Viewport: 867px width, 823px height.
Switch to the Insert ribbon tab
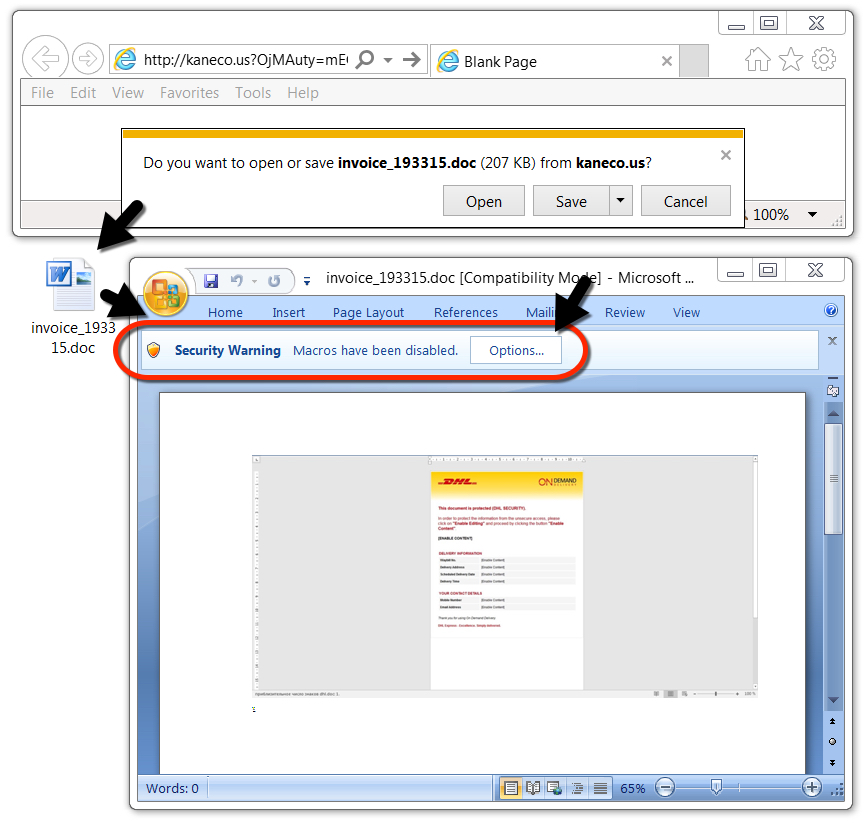(288, 312)
